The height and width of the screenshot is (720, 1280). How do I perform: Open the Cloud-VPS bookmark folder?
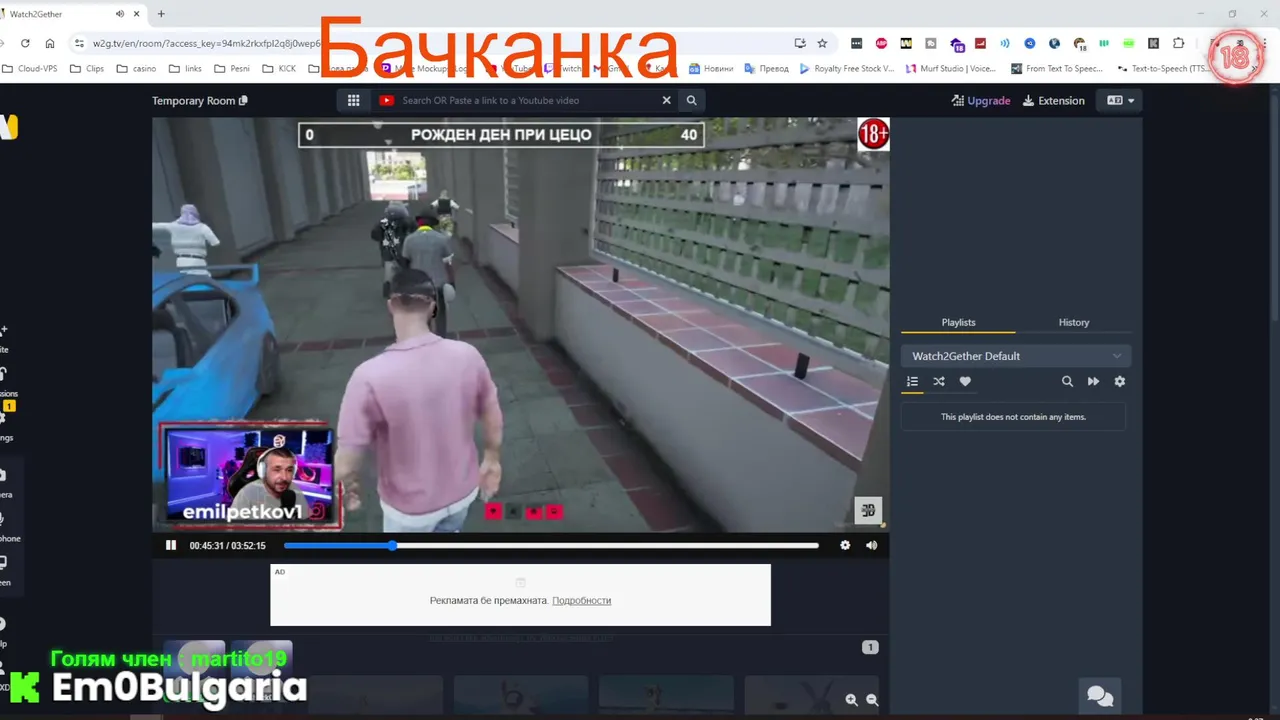pyautogui.click(x=30, y=69)
